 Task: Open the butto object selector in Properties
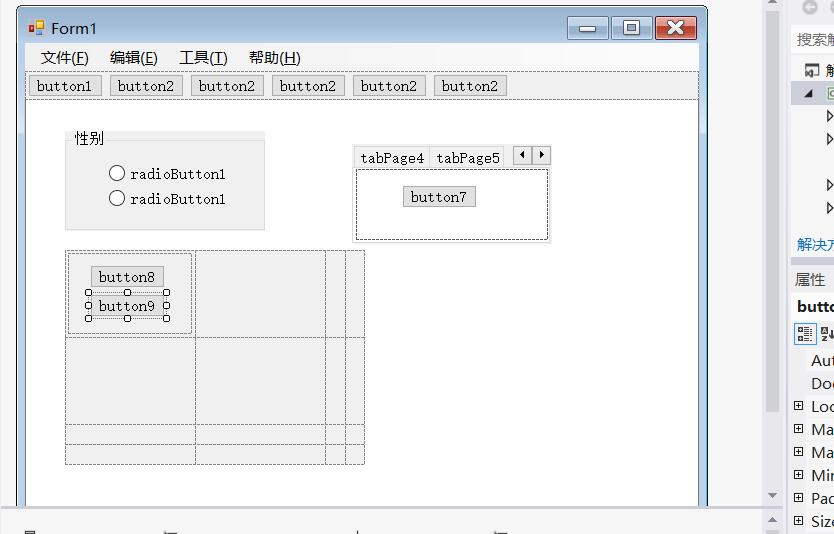[x=815, y=306]
